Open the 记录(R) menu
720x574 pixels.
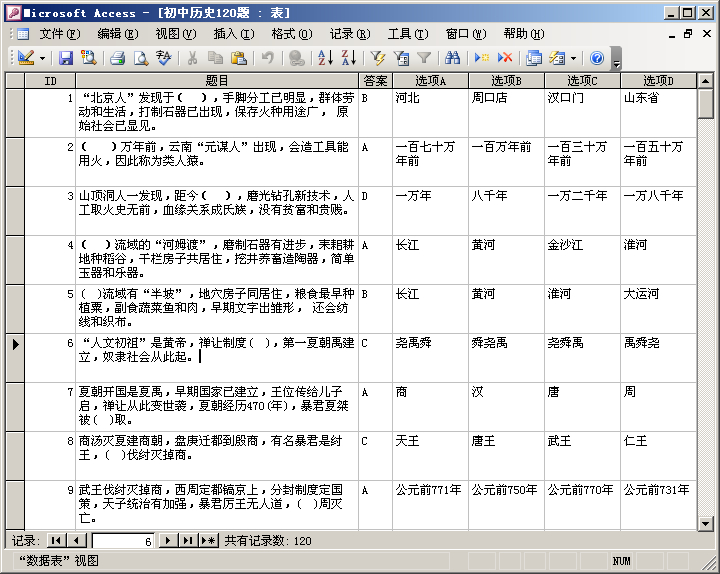(349, 34)
